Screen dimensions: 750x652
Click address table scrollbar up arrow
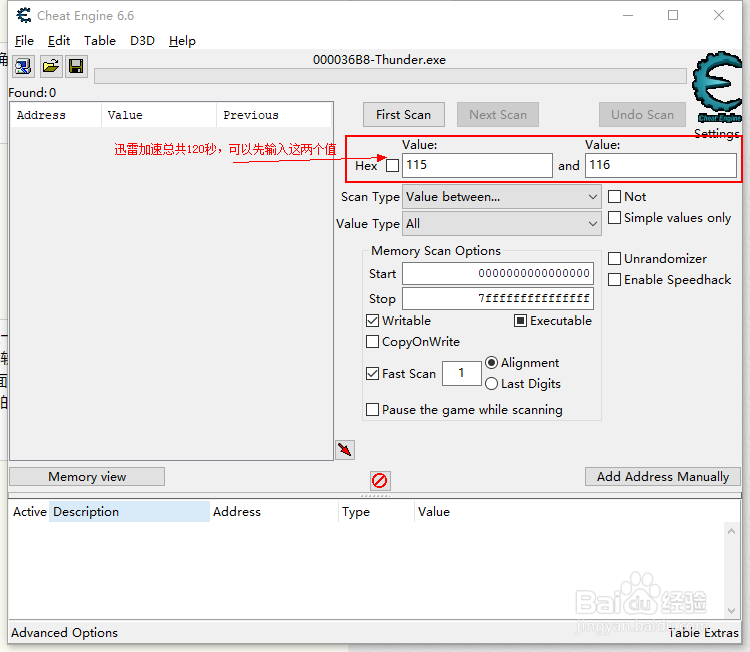point(731,531)
